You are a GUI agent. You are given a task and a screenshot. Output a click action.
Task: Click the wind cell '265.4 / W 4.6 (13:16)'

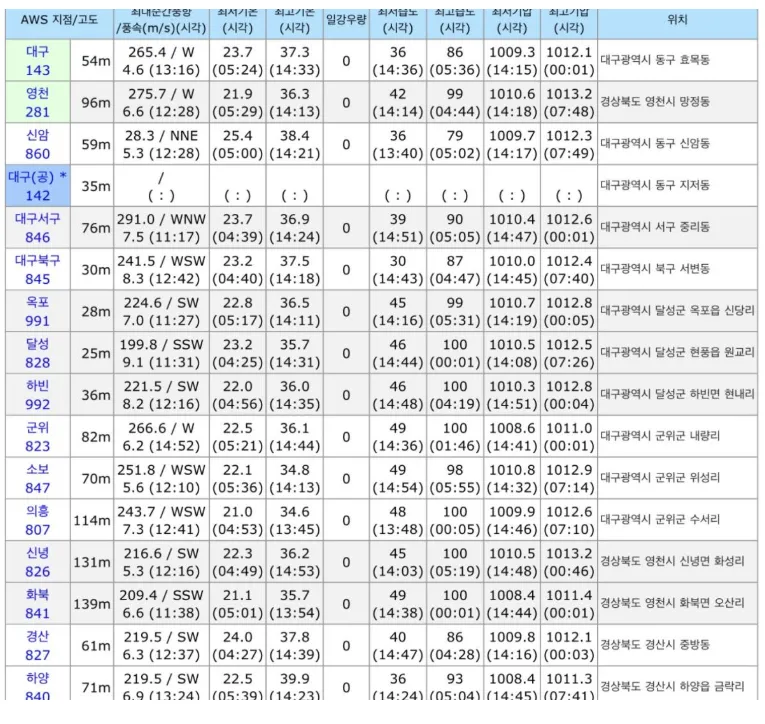coord(161,60)
